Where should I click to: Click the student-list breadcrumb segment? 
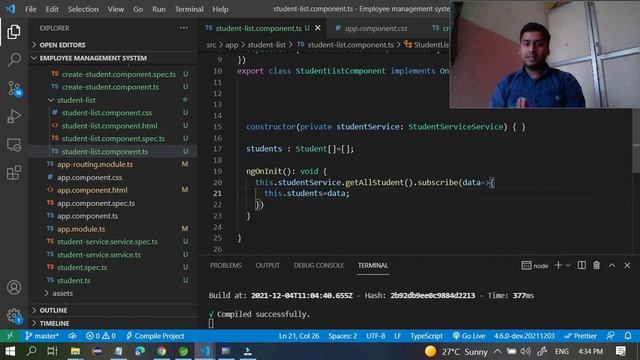coord(267,45)
